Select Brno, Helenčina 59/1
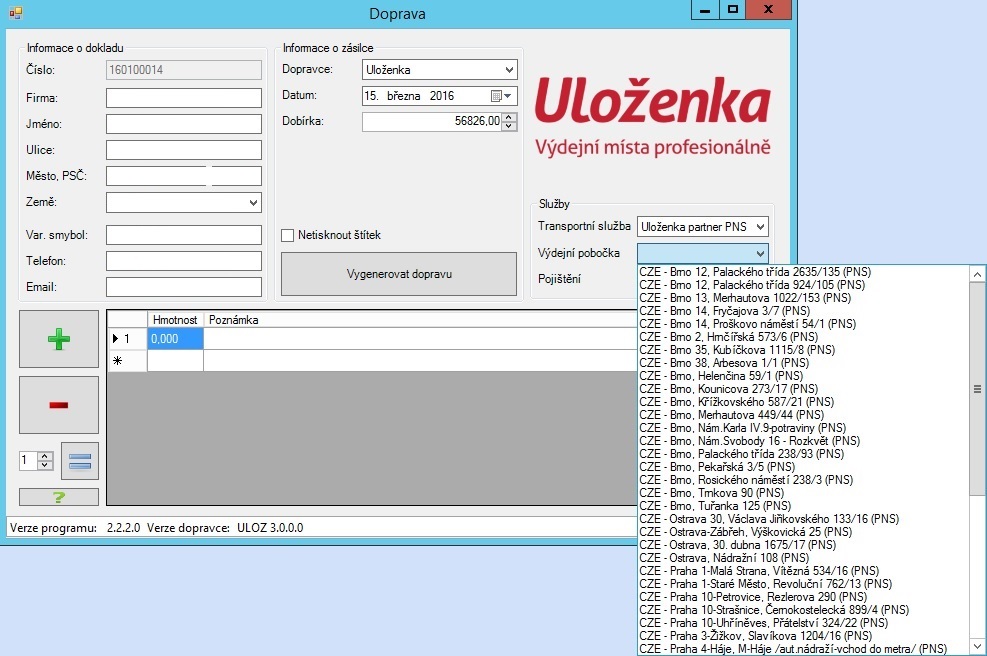Screen dimensions: 987x656 click(x=803, y=376)
